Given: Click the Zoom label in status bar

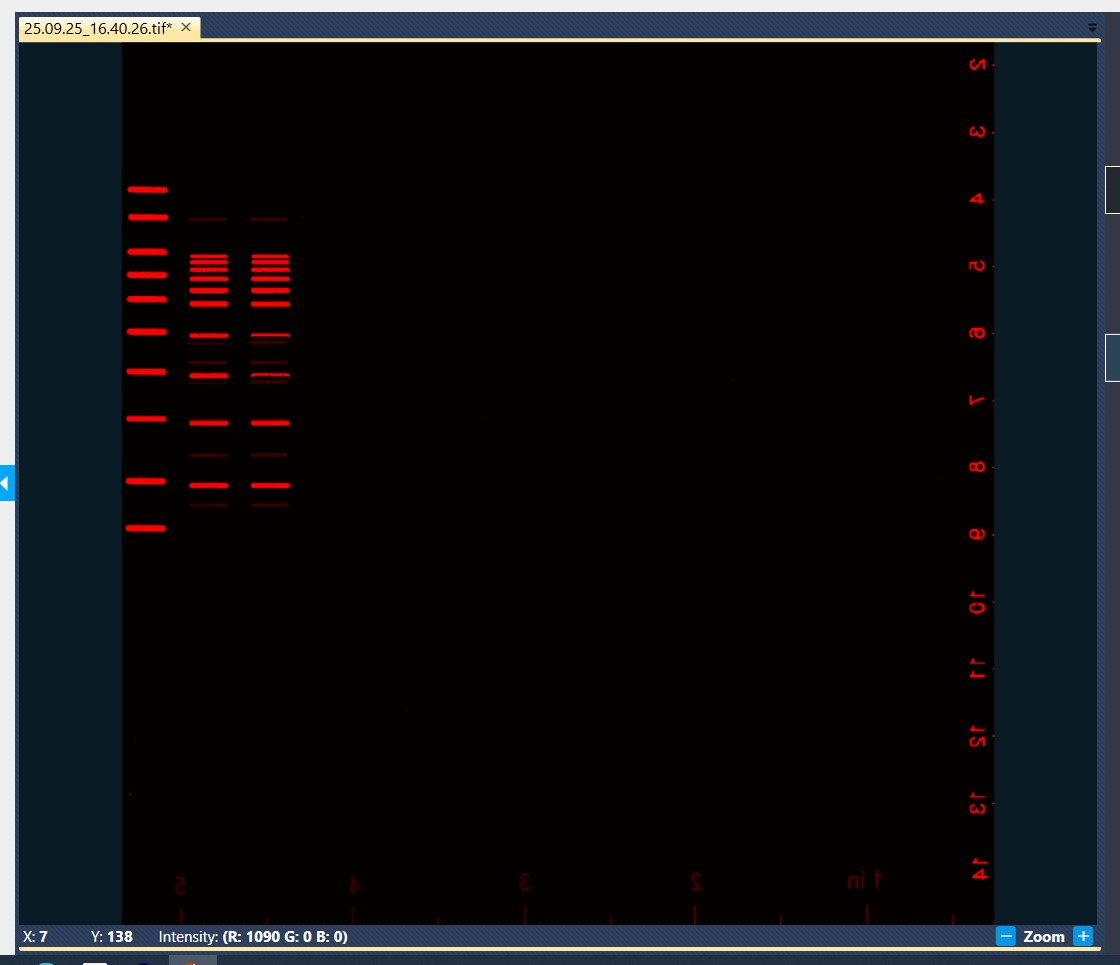Looking at the screenshot, I should point(1044,937).
